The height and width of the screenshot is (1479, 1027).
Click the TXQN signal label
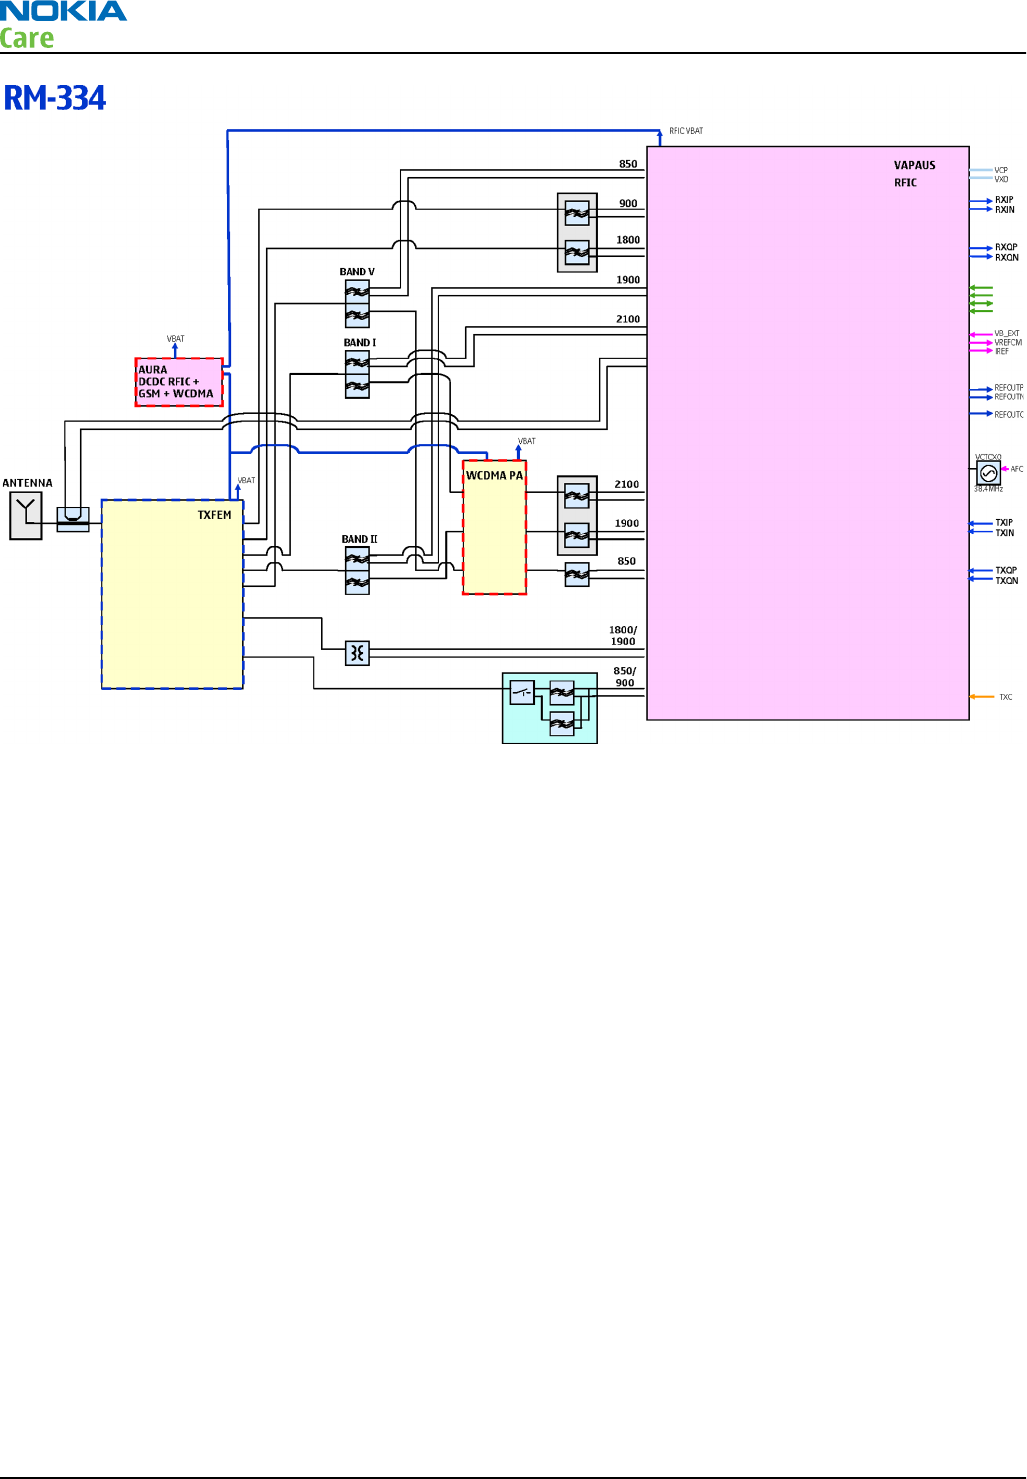1006,581
